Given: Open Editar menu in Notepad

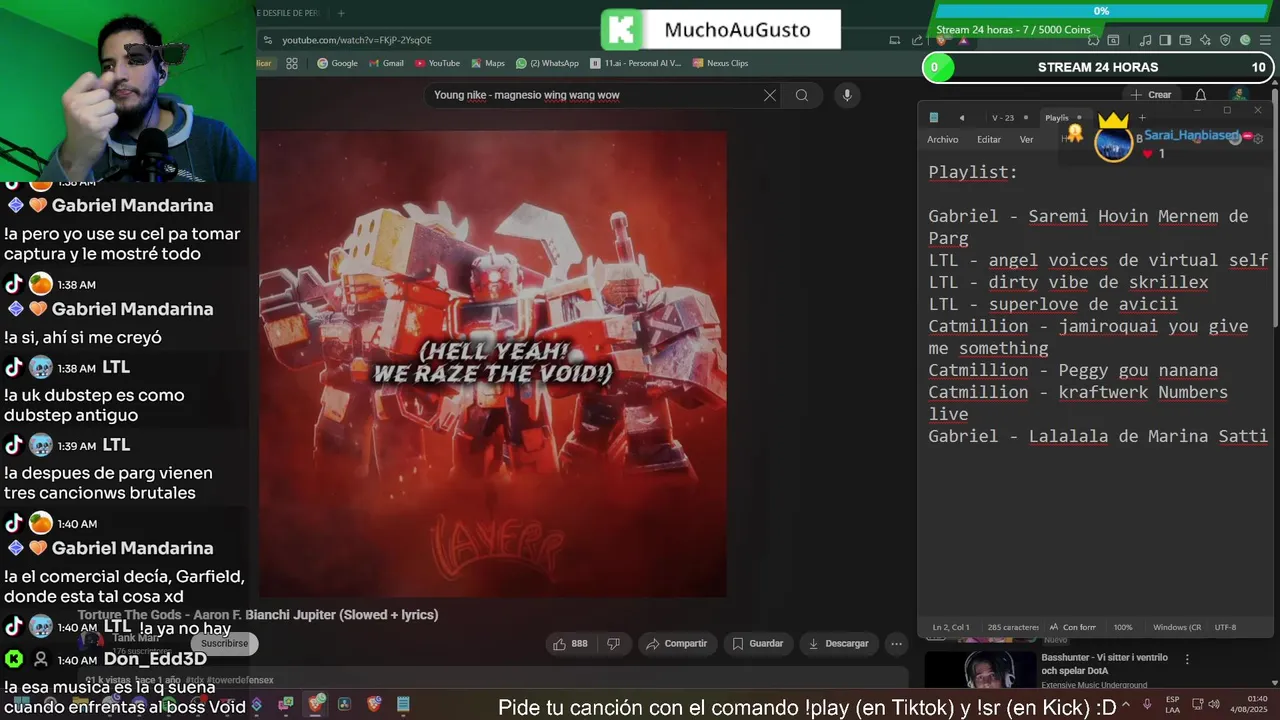Looking at the screenshot, I should tap(989, 140).
